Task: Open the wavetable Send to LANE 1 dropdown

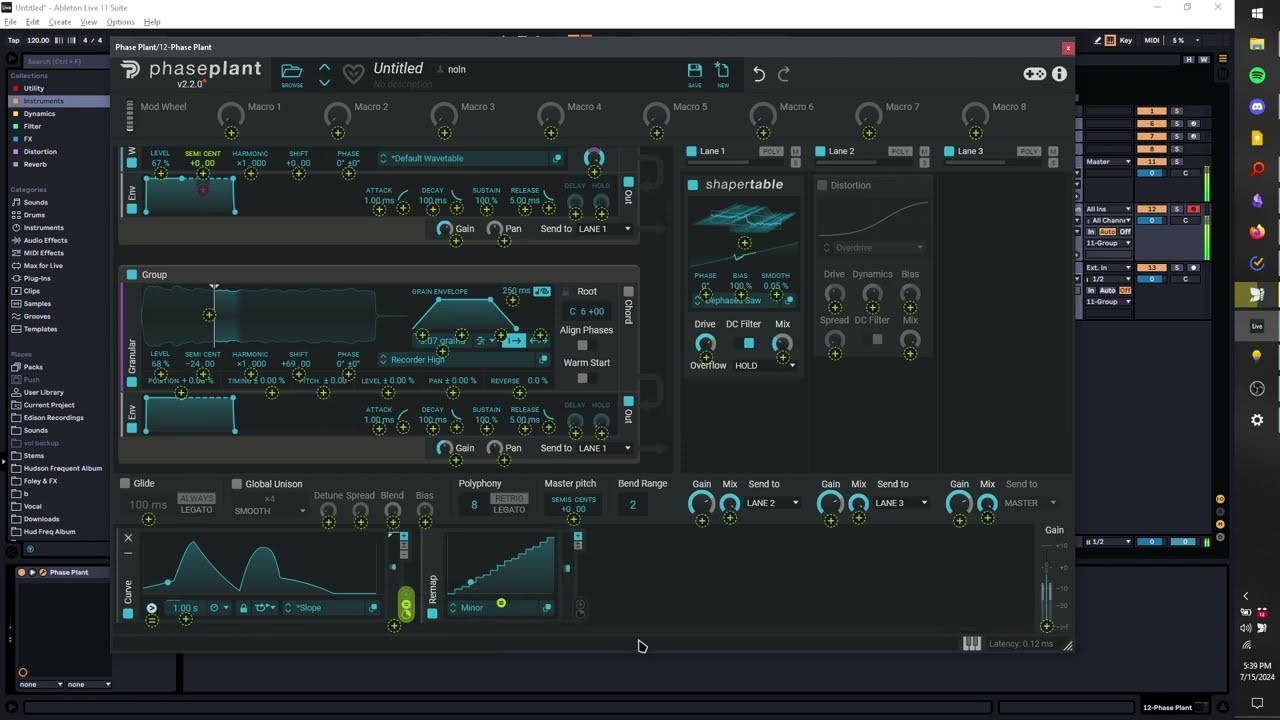Action: [605, 229]
